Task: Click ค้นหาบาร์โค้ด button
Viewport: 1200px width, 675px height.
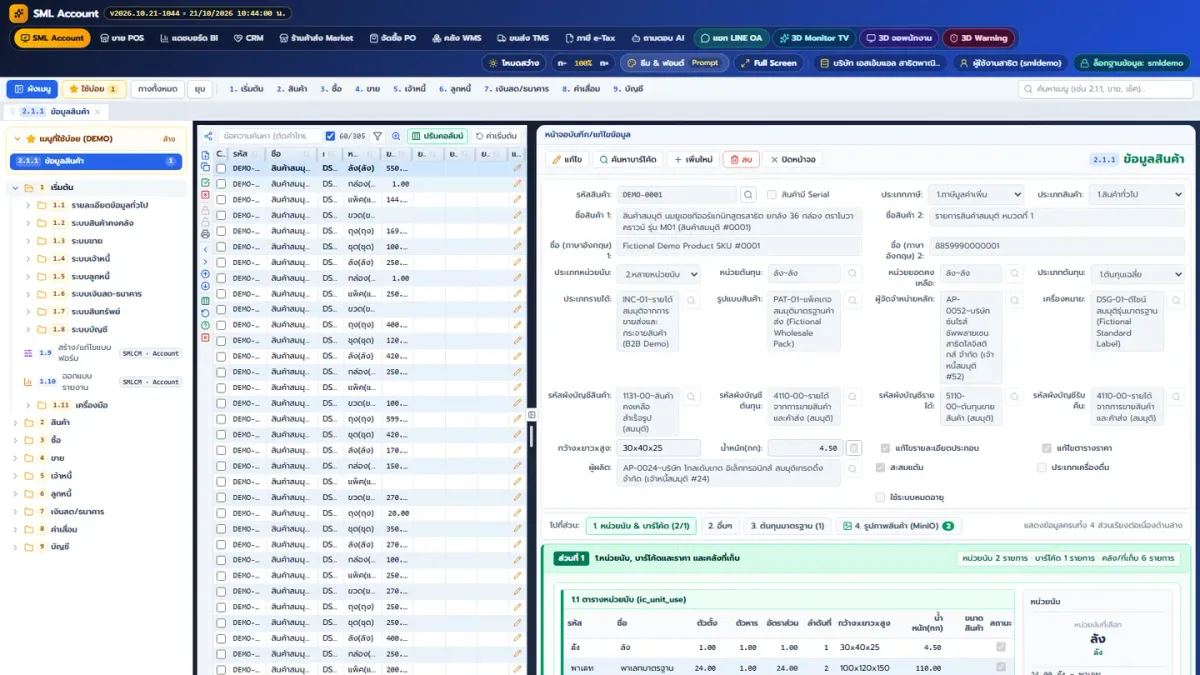Action: [x=628, y=159]
